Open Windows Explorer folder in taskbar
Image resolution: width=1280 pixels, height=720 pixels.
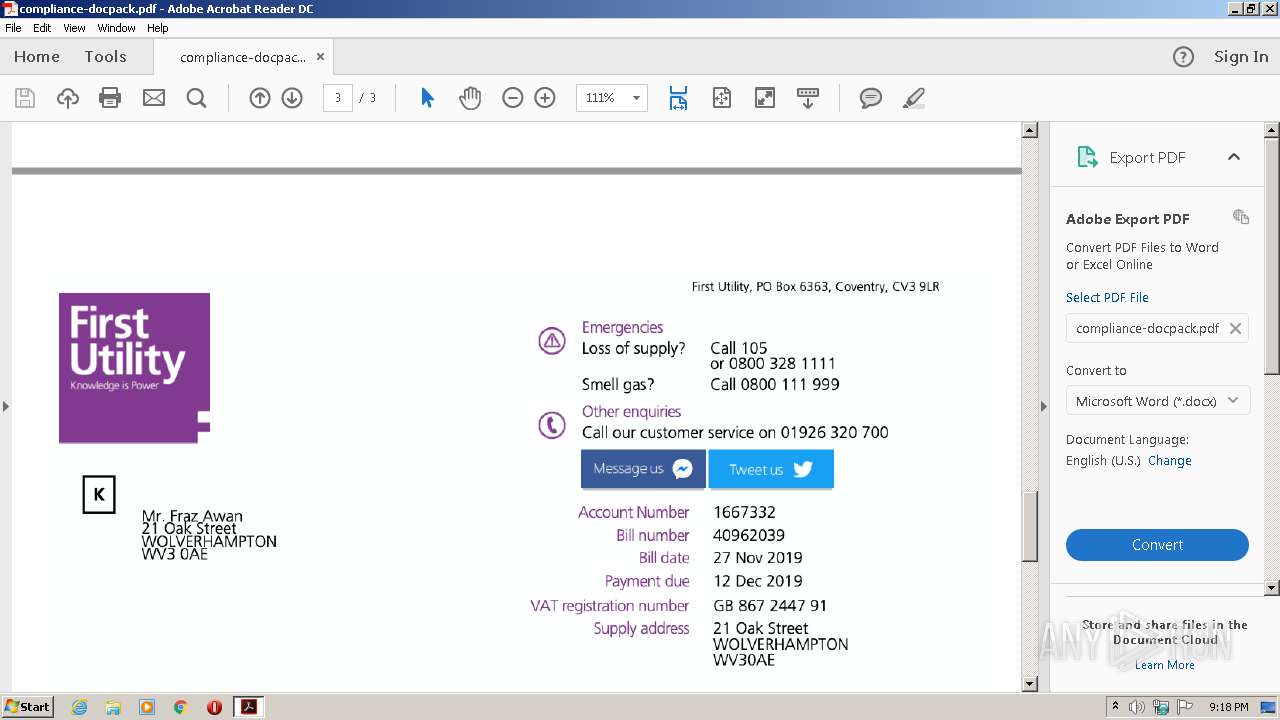click(113, 707)
